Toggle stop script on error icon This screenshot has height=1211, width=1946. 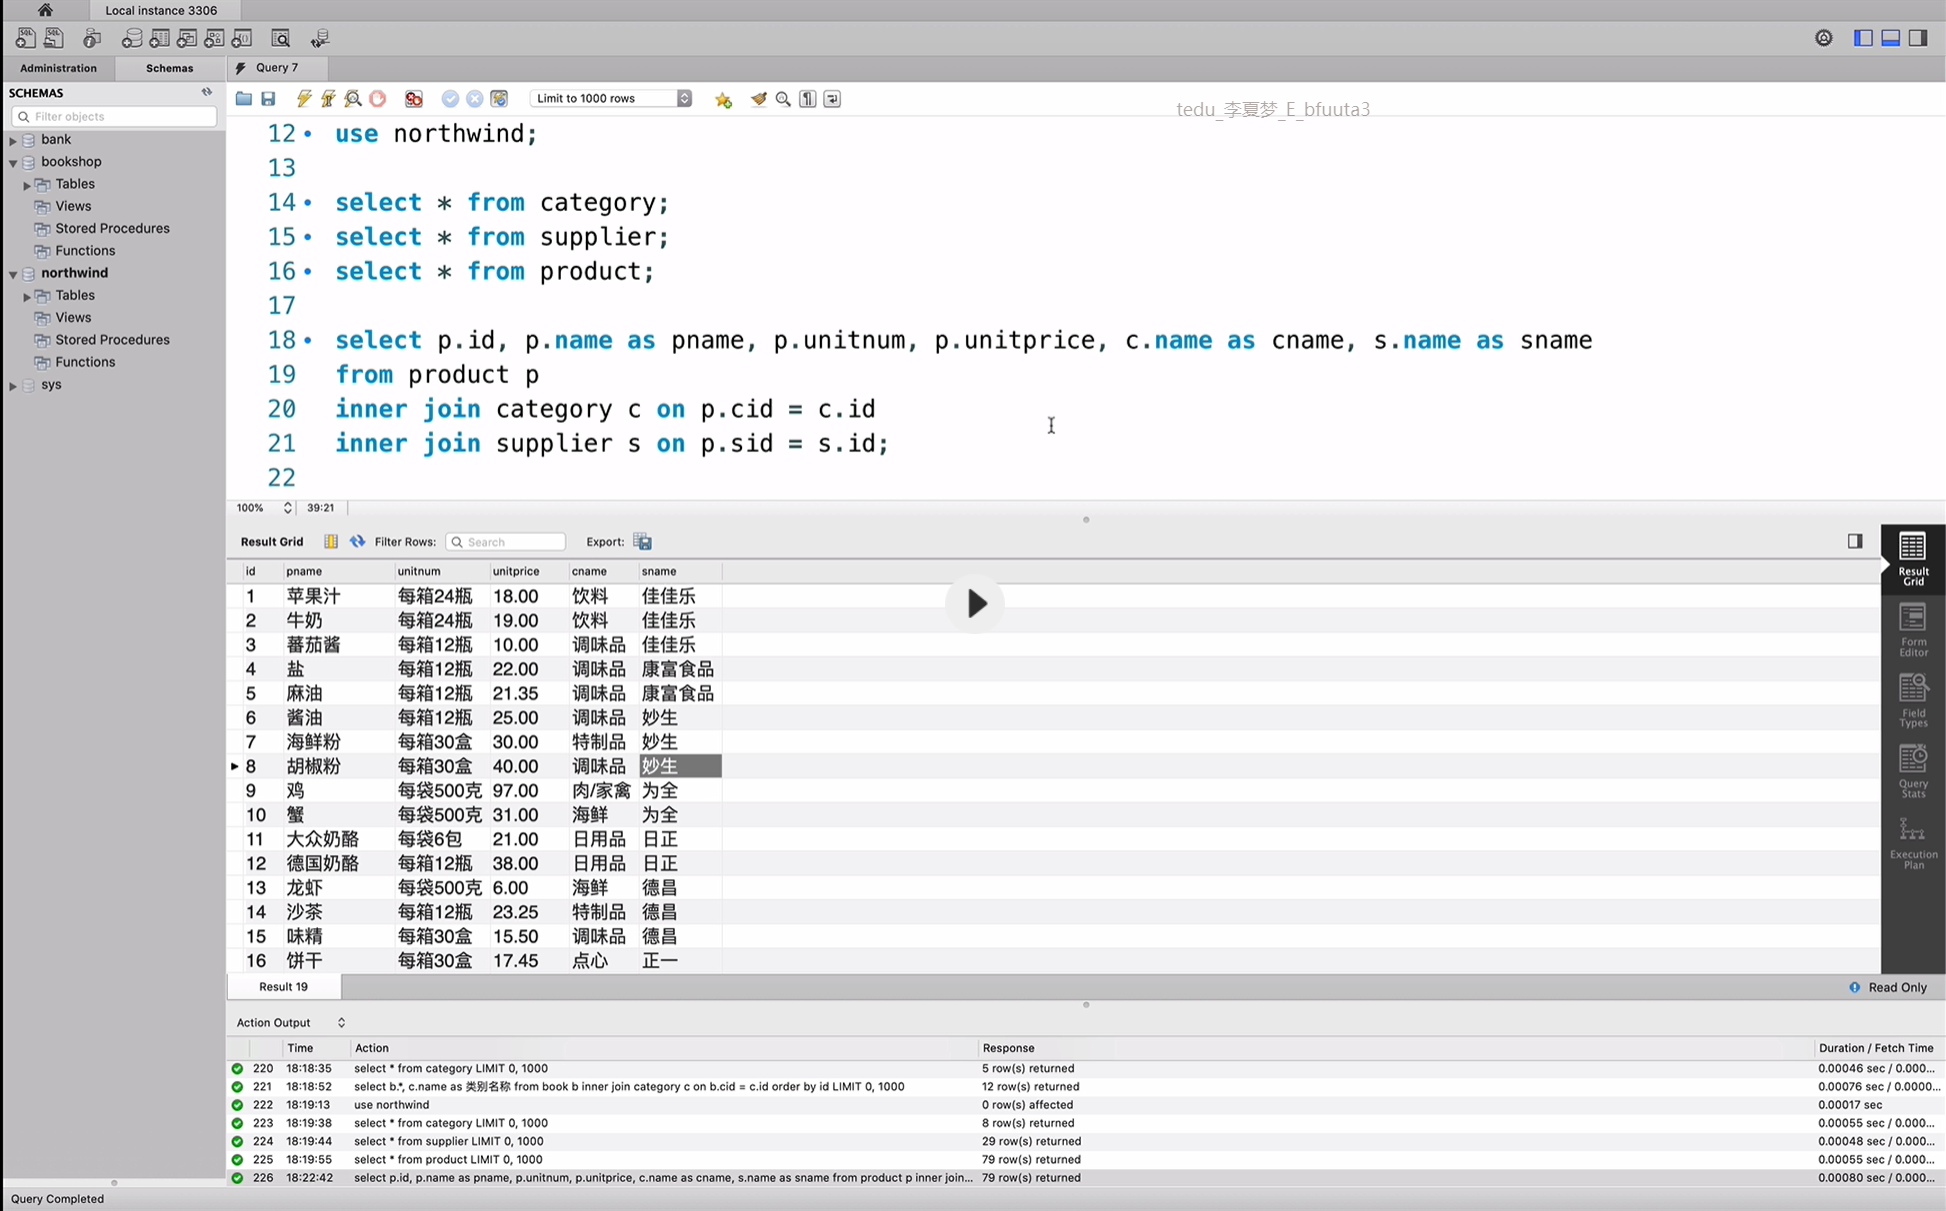coord(414,99)
